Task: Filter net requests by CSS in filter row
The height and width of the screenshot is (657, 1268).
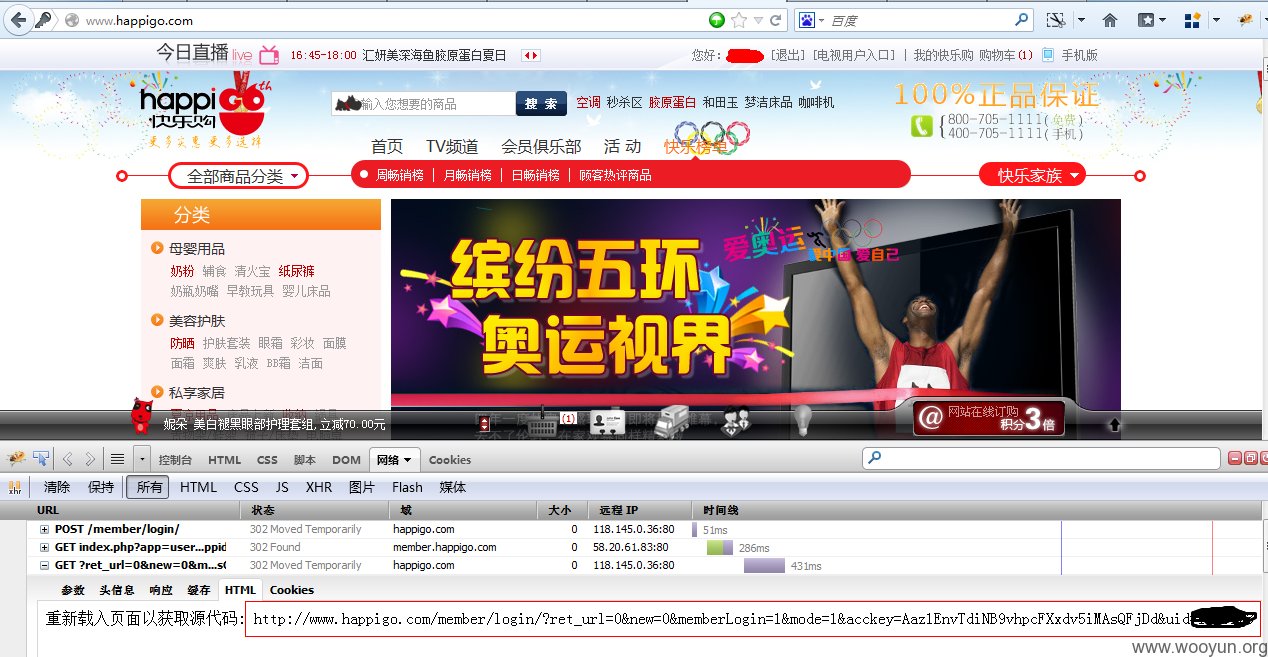Action: pyautogui.click(x=246, y=487)
